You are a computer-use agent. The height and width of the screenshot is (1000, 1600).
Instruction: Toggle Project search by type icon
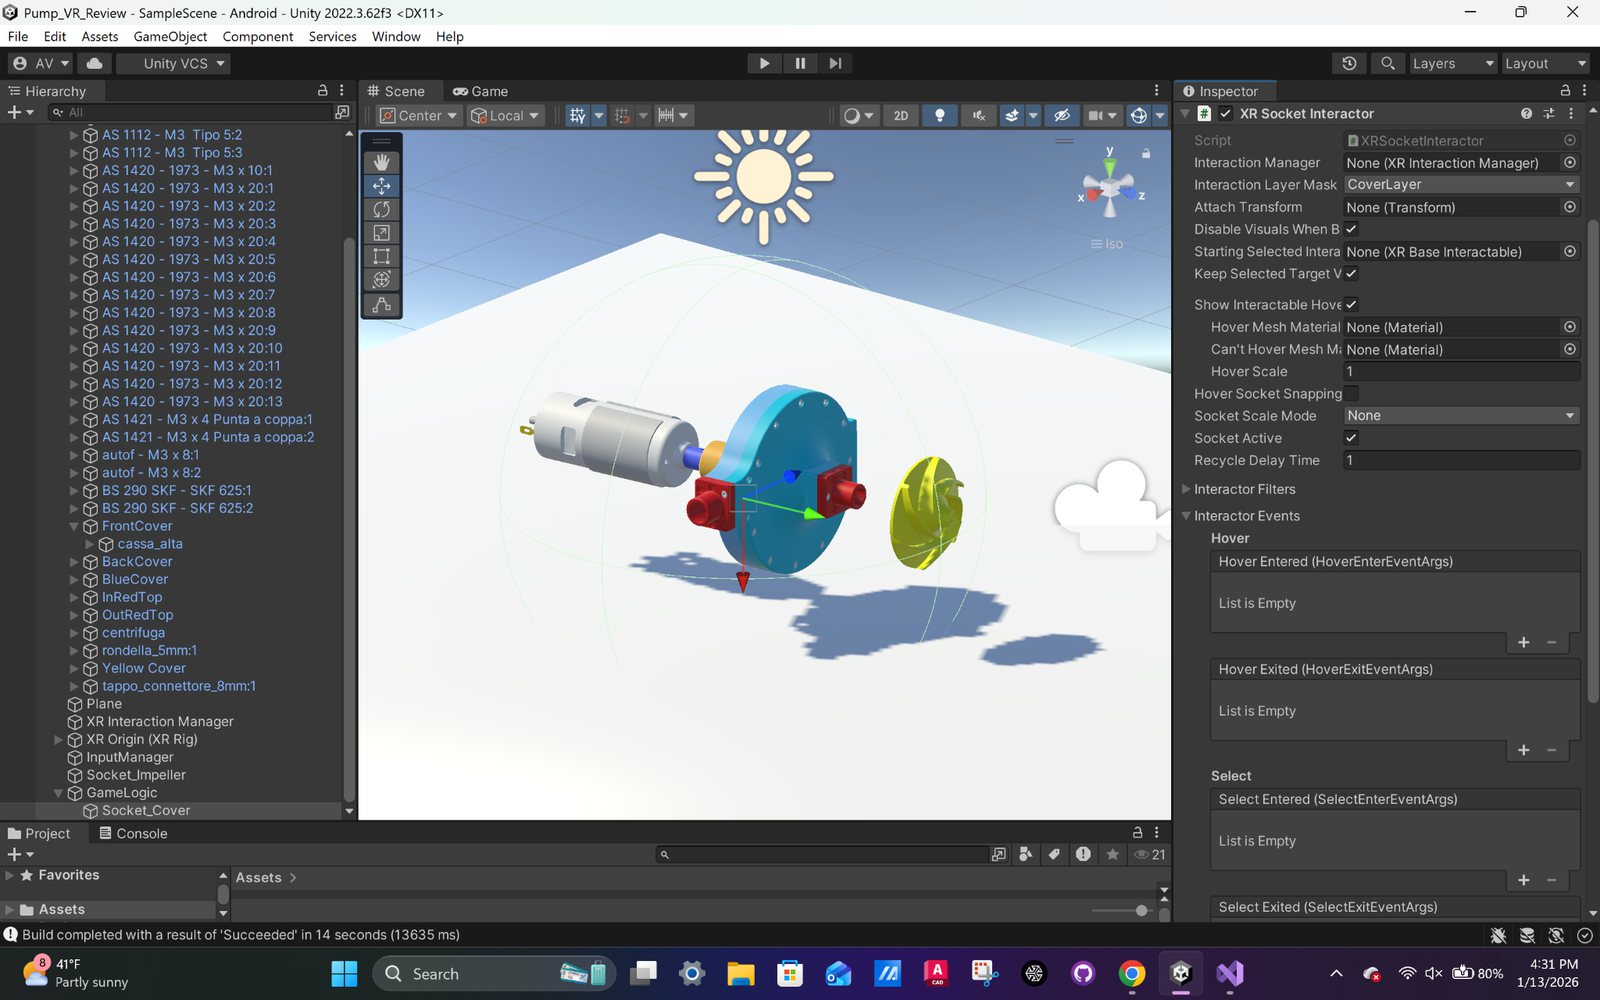(1025, 854)
